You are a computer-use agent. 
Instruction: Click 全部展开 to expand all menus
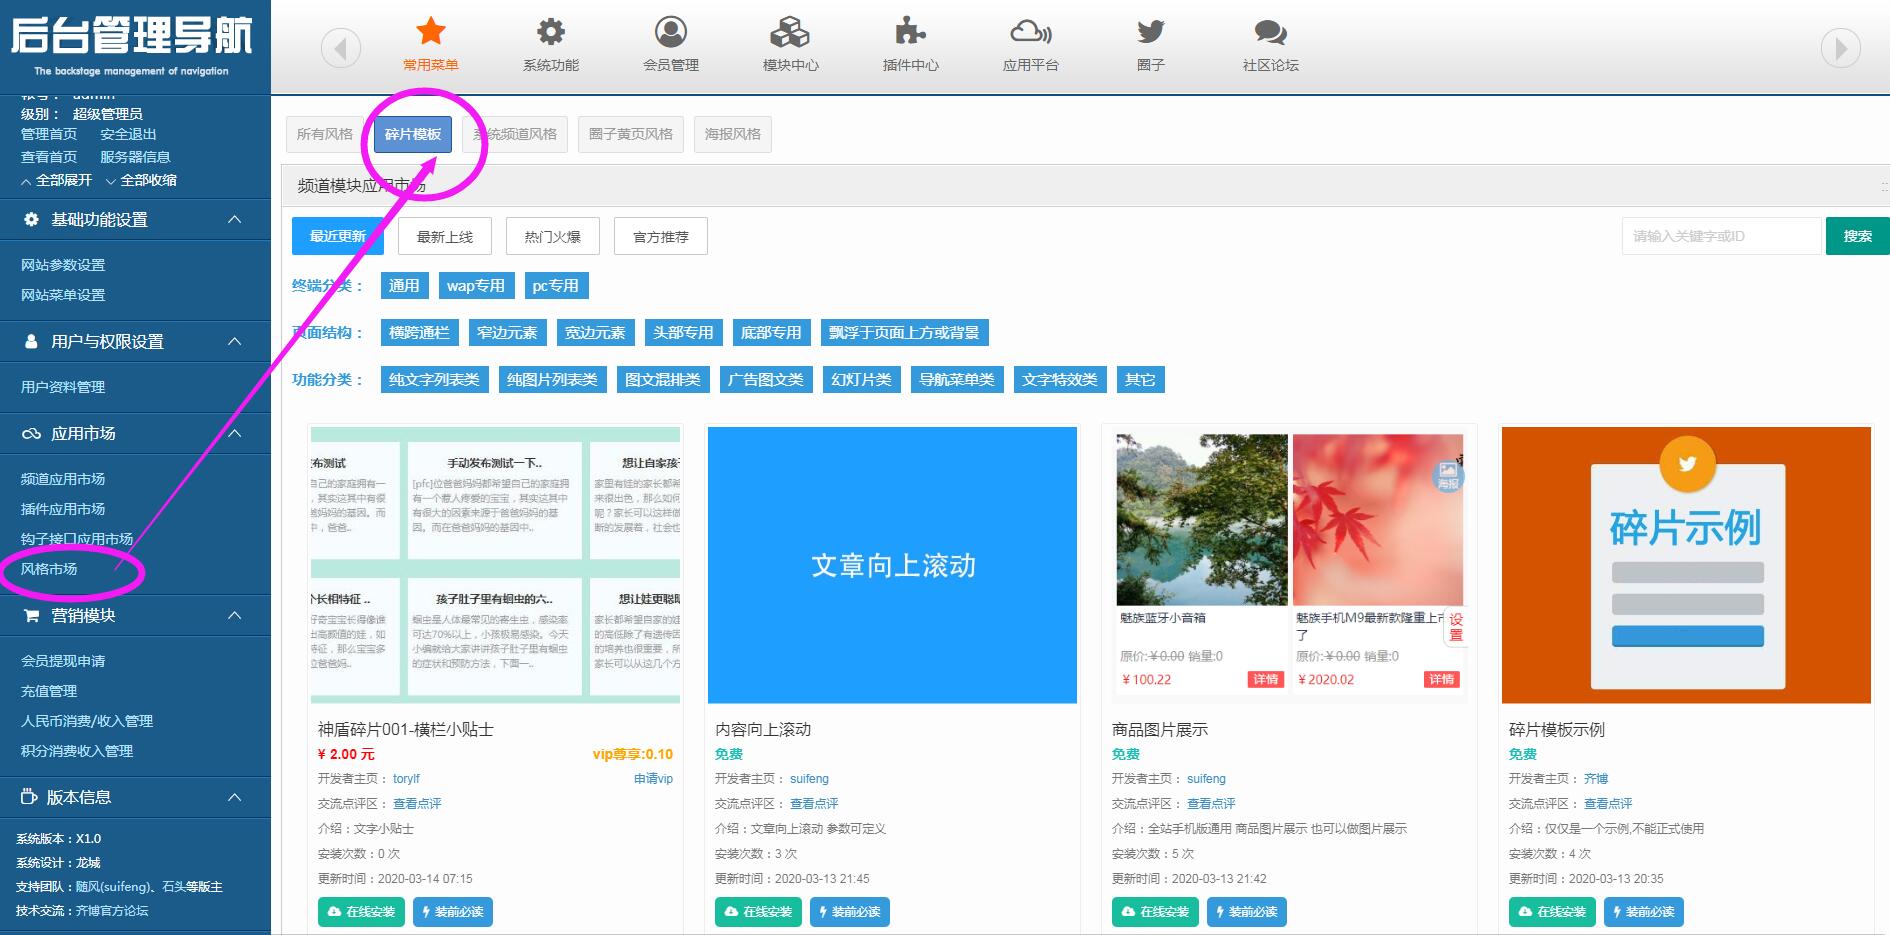[x=57, y=180]
